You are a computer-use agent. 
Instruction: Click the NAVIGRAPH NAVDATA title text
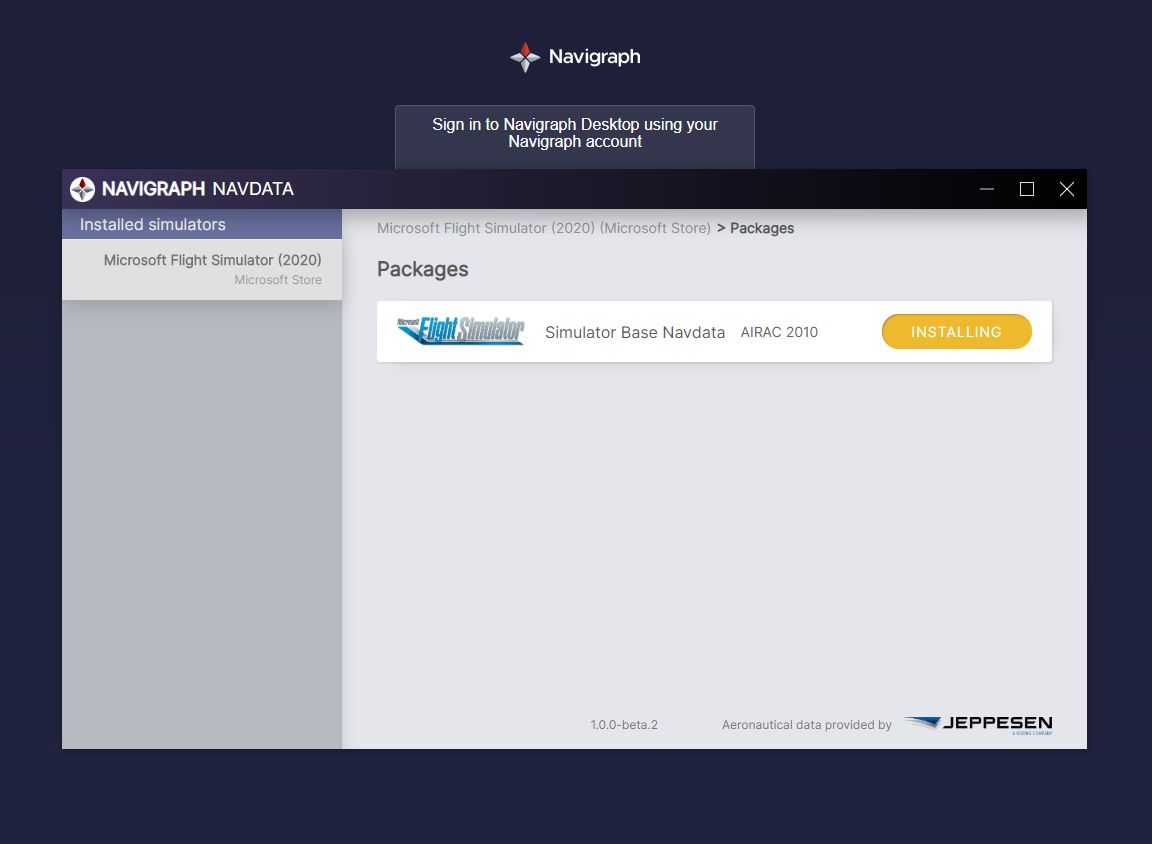[198, 189]
